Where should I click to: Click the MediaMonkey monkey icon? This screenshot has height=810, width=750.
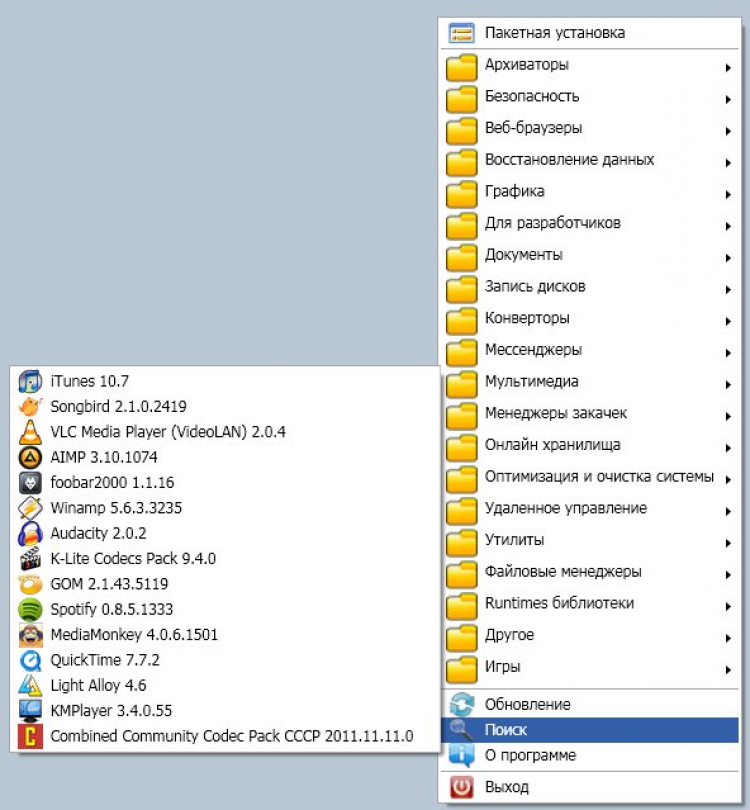click(30, 634)
